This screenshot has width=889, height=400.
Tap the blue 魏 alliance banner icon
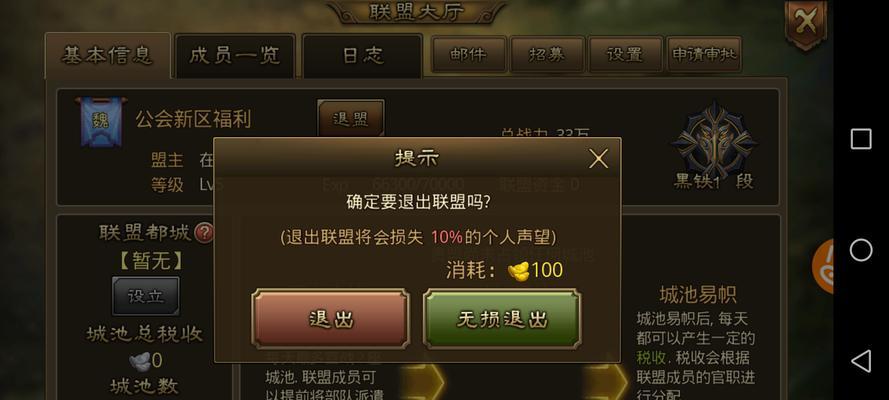click(100, 122)
